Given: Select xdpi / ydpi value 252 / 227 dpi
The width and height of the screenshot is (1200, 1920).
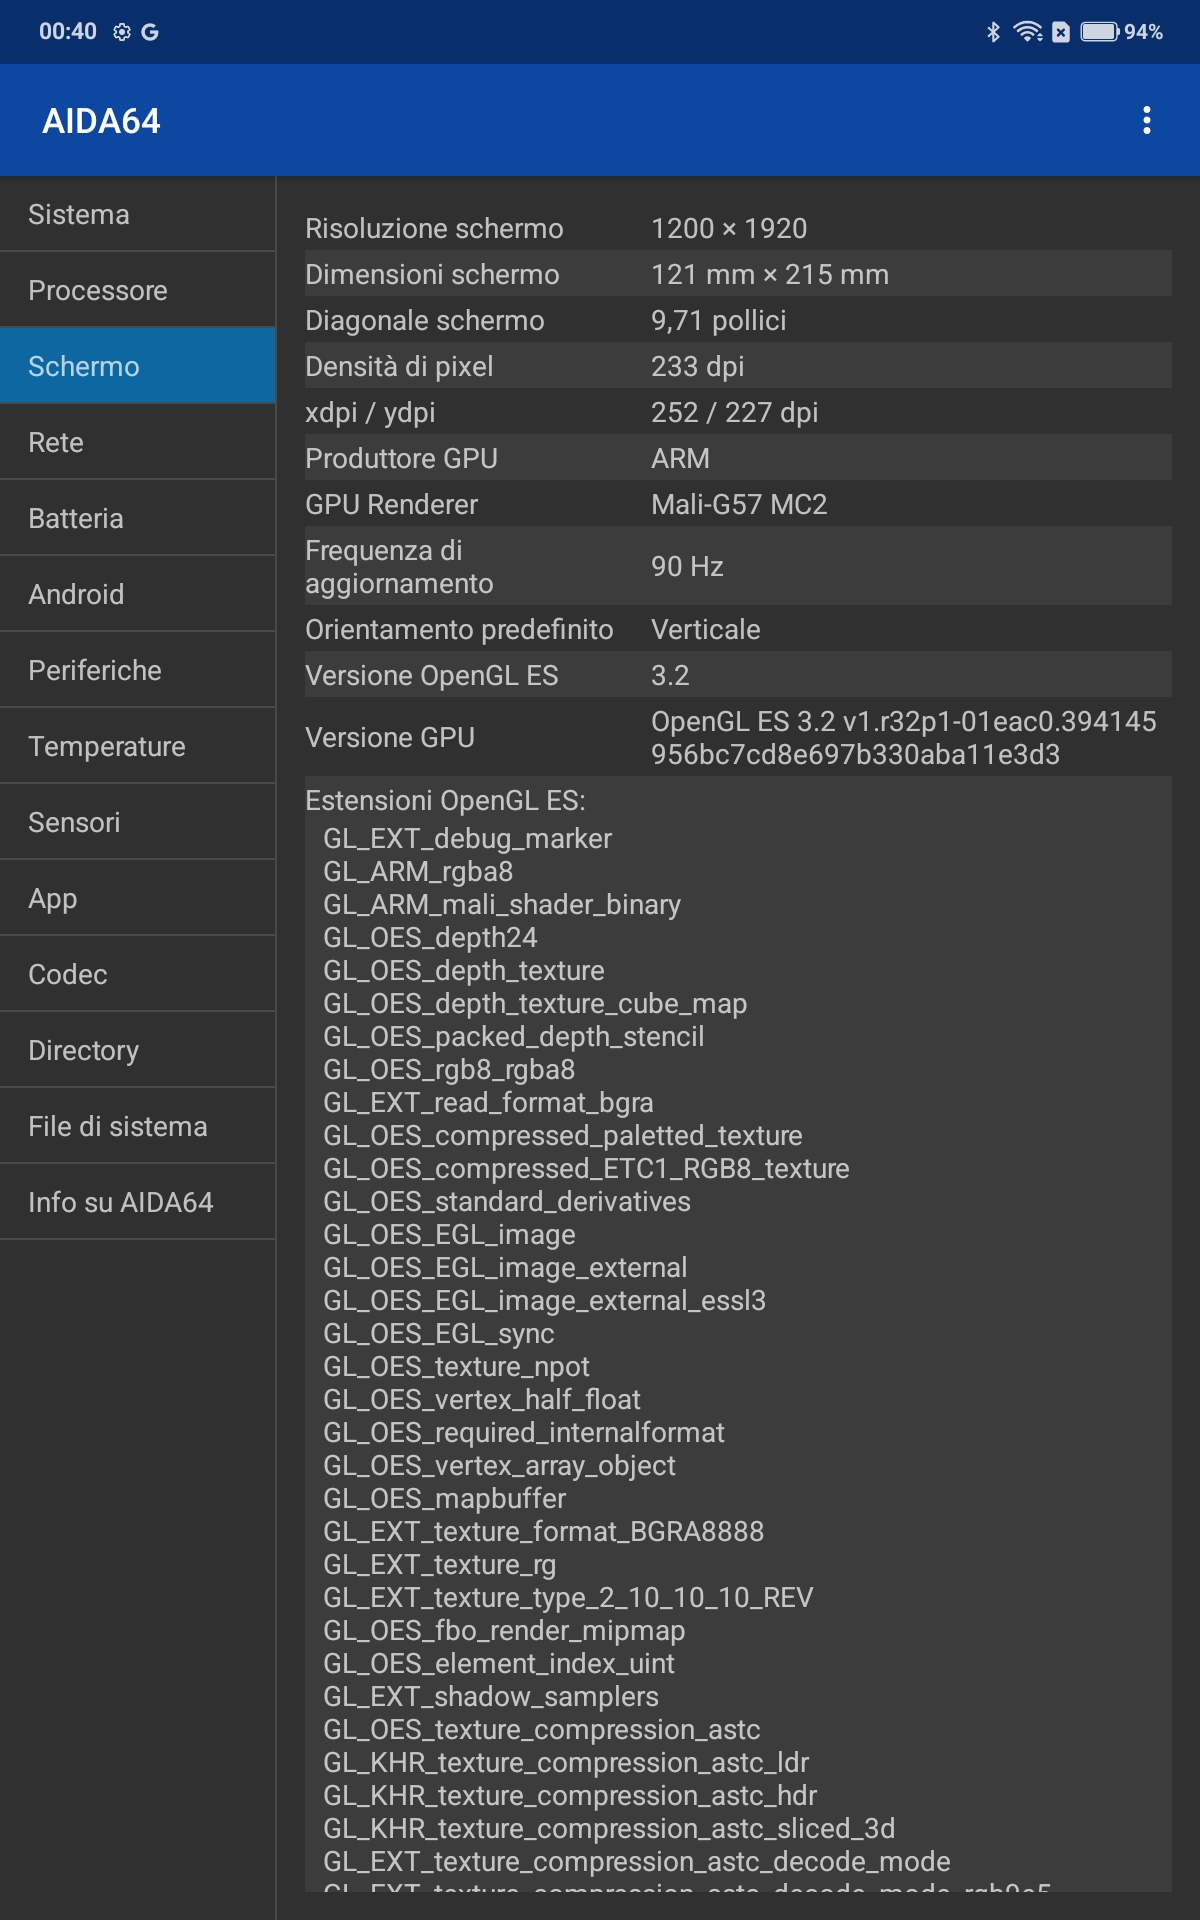Looking at the screenshot, I should click(735, 412).
